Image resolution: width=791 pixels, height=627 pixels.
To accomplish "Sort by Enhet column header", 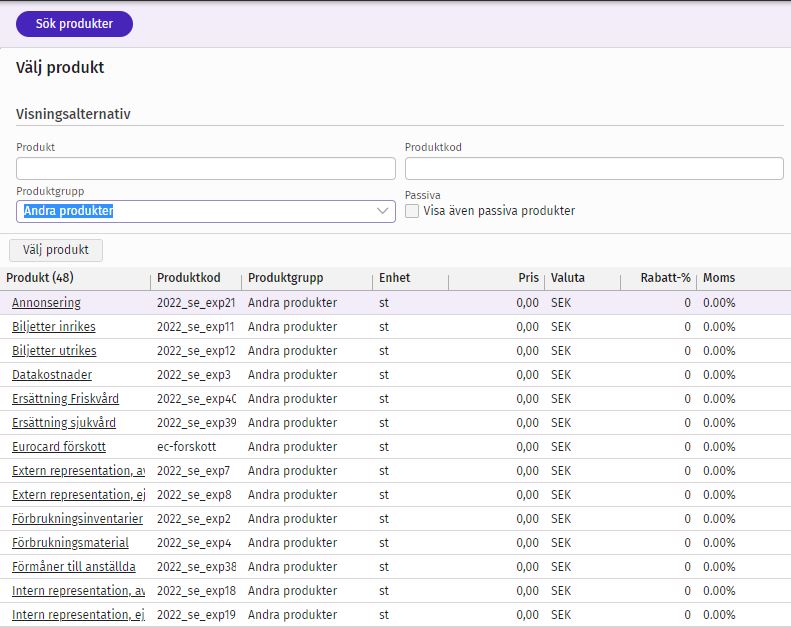I will point(394,278).
